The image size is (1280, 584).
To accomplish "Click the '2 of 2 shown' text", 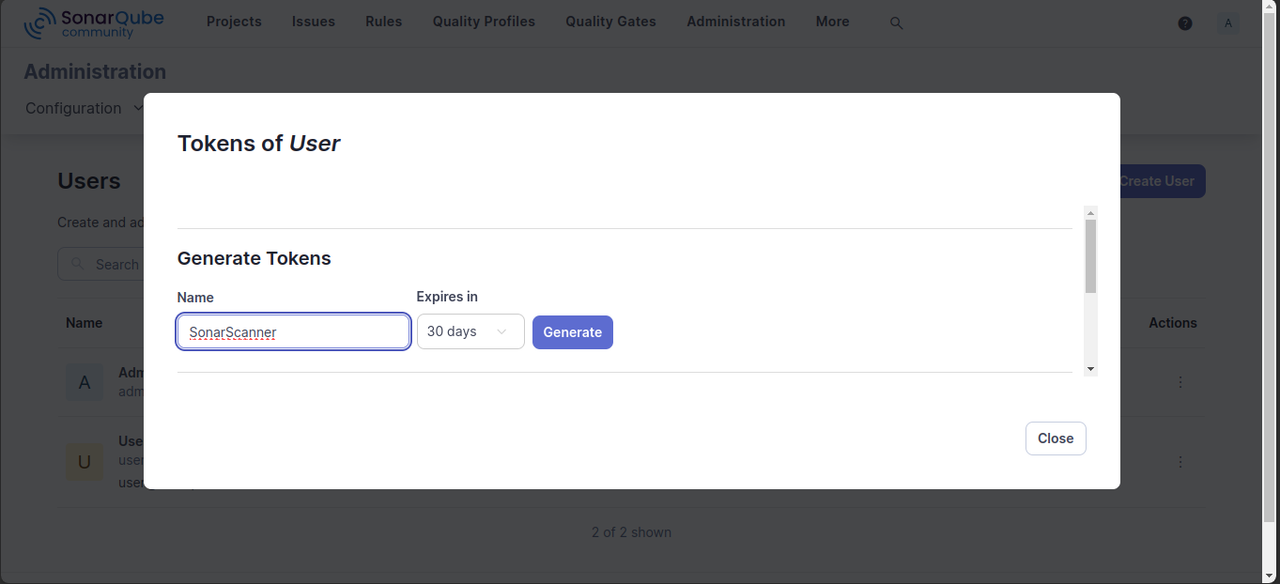I will pos(632,532).
